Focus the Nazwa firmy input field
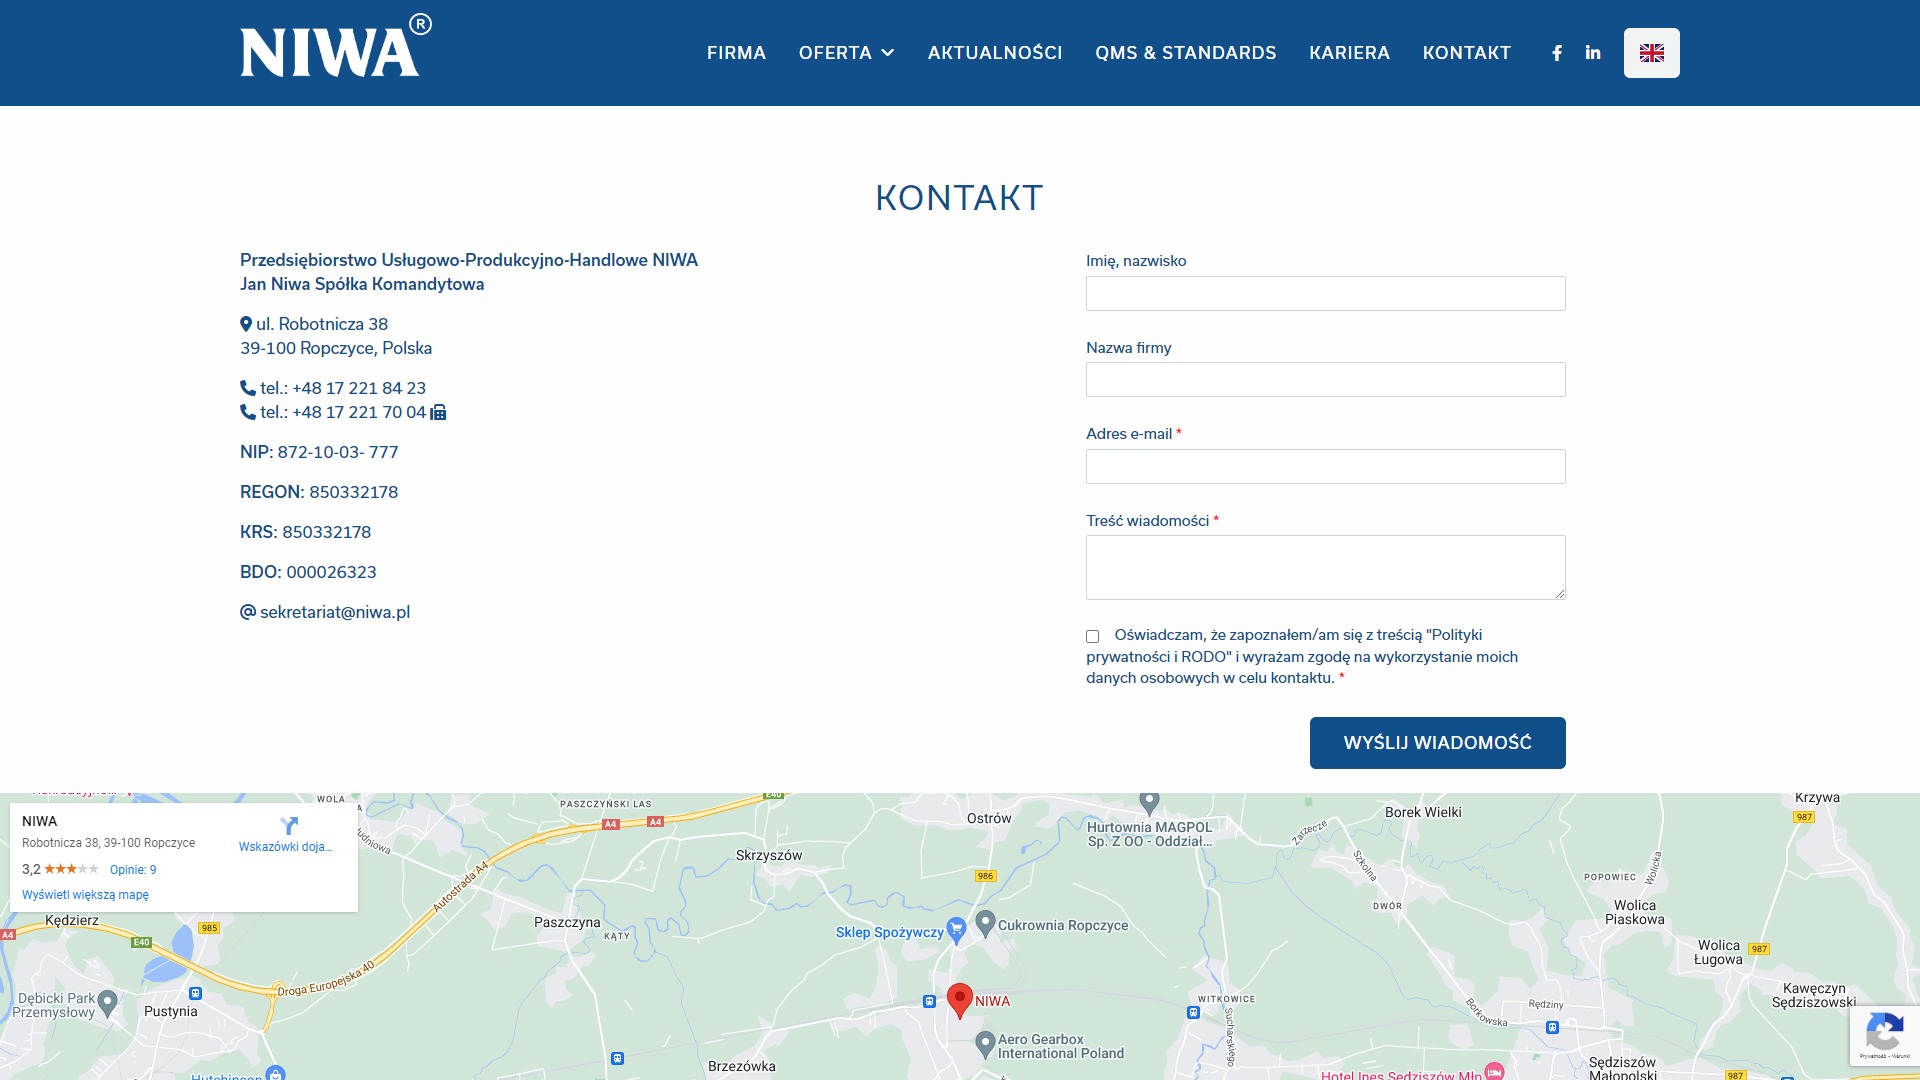The image size is (1920, 1080). tap(1326, 380)
